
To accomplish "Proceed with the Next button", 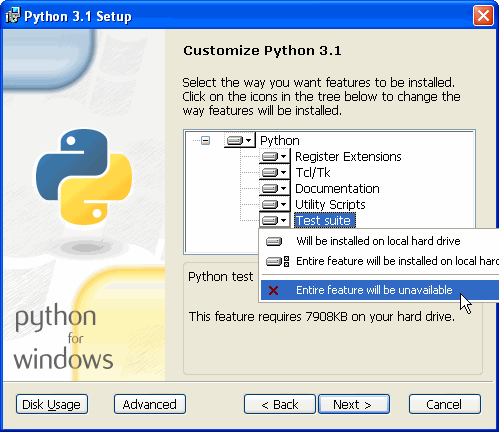I will tap(354, 404).
